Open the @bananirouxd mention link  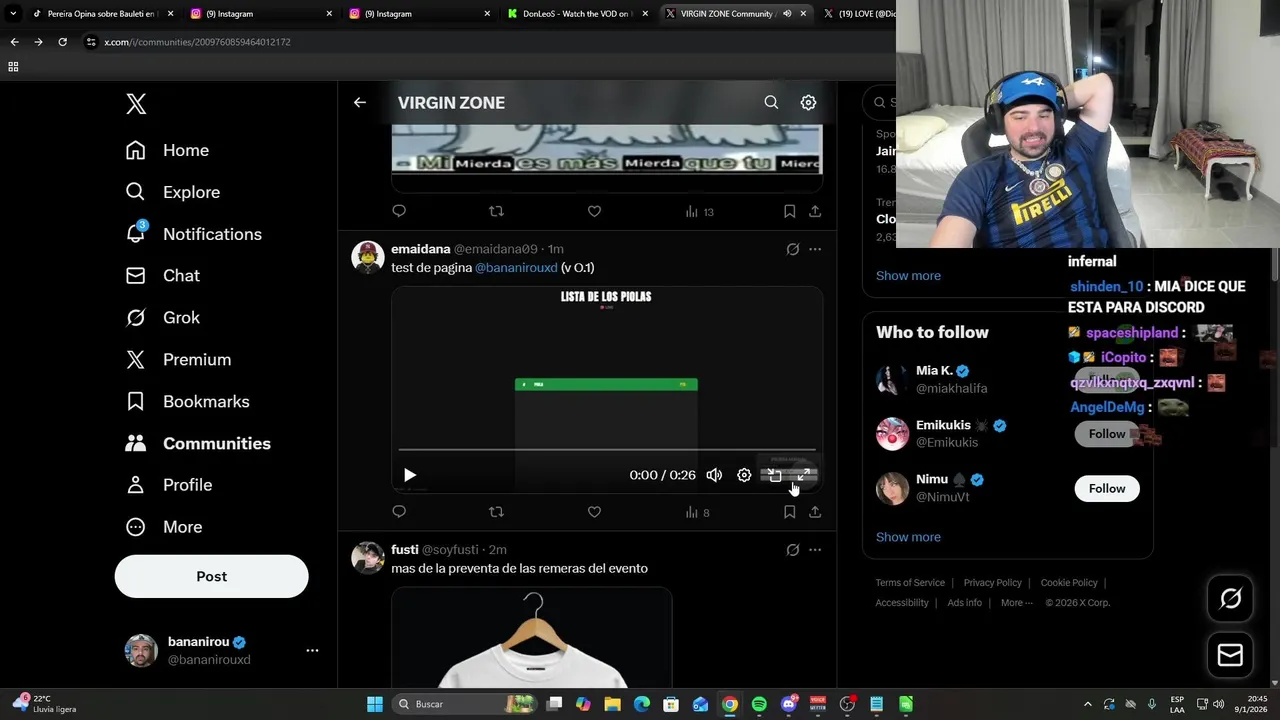pos(516,267)
